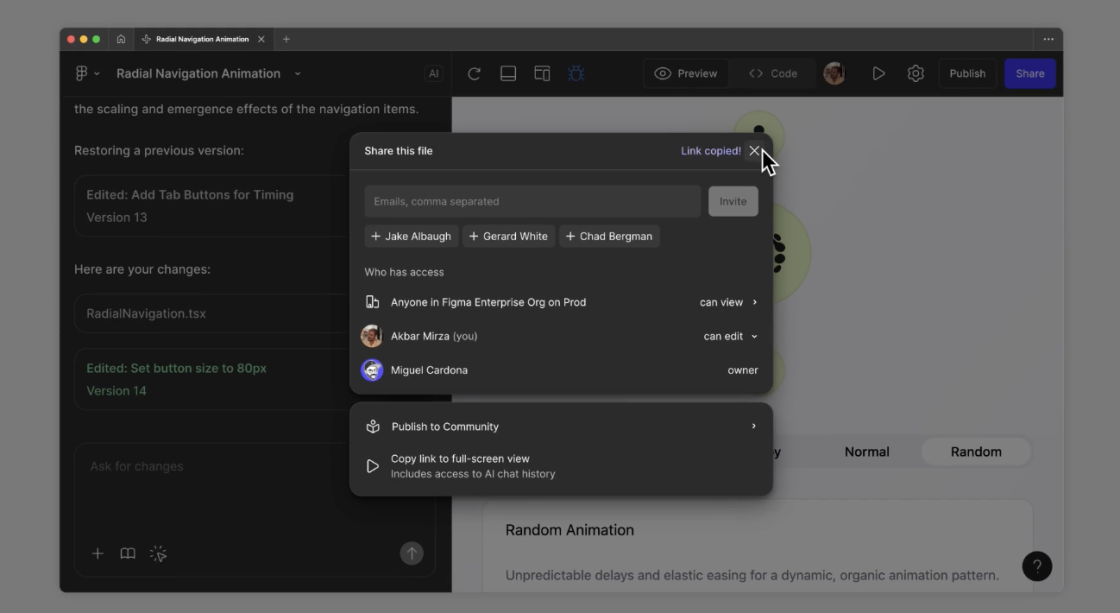Open the Radial Navigation Animation file name dropdown

[x=297, y=74]
